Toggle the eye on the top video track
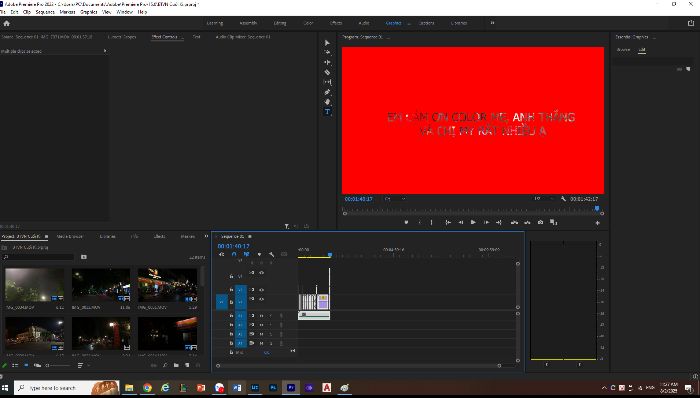Viewport: 700px width, 398px height. coord(262,273)
